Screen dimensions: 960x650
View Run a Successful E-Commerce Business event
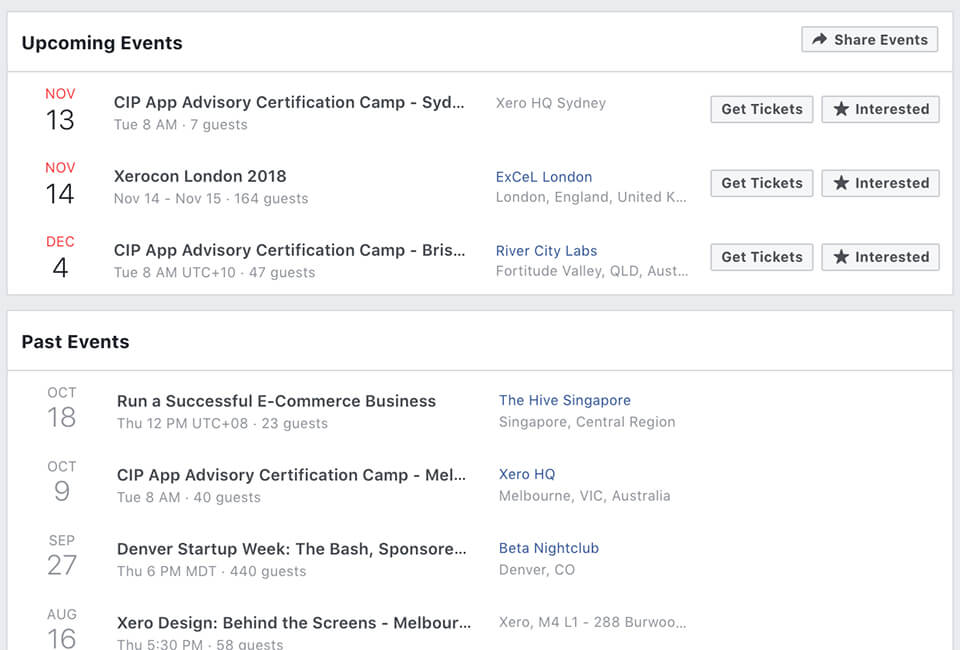(276, 401)
